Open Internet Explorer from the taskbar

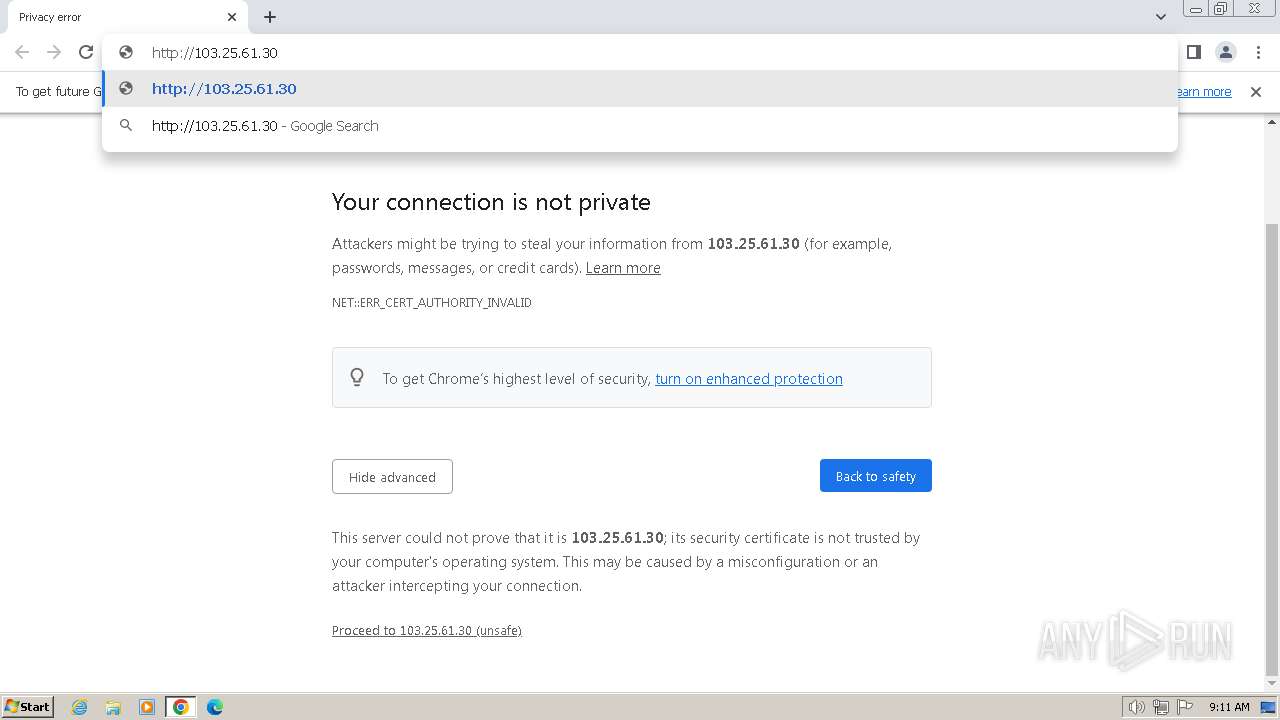(x=80, y=707)
